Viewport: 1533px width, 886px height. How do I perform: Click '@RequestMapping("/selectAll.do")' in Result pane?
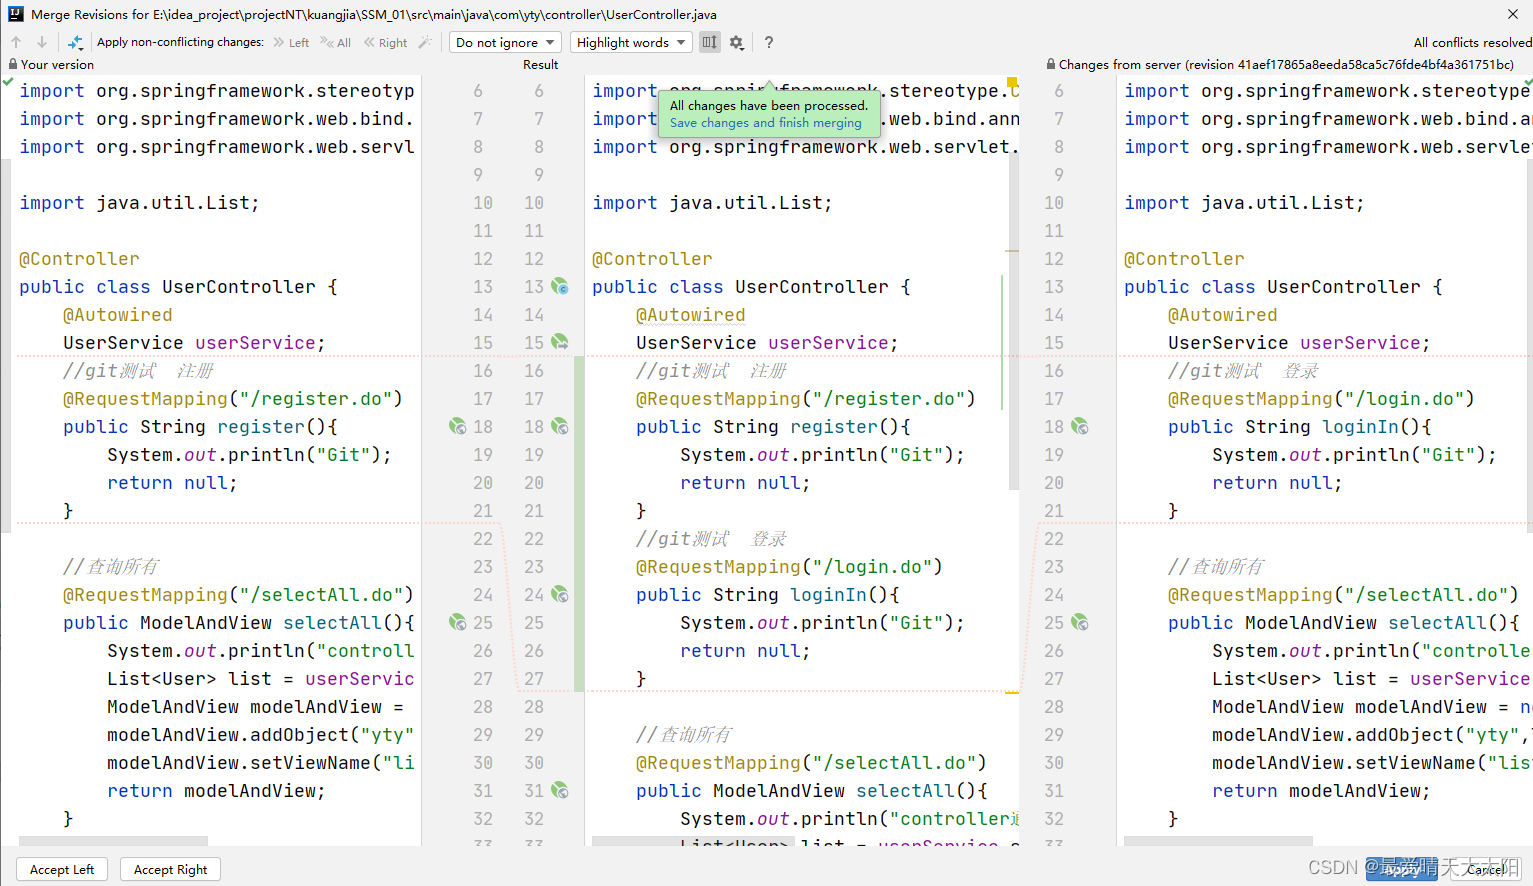pyautogui.click(x=811, y=763)
